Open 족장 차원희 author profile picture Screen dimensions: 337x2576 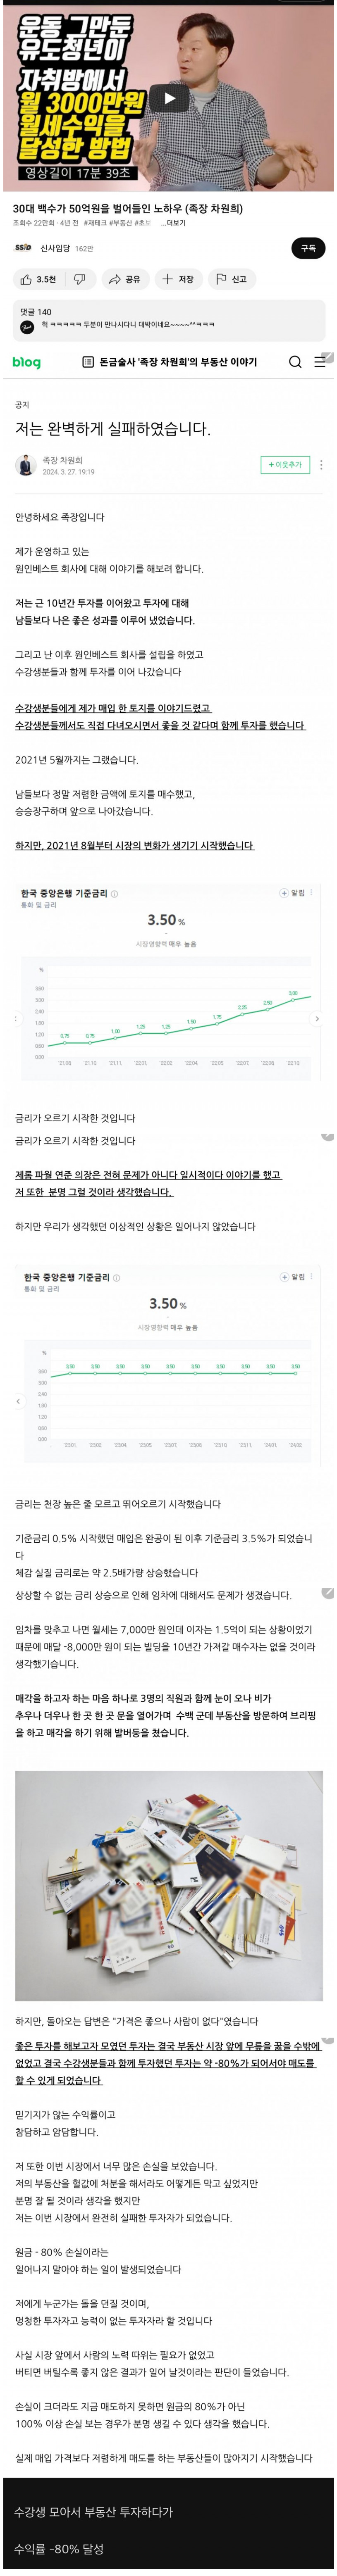25,465
